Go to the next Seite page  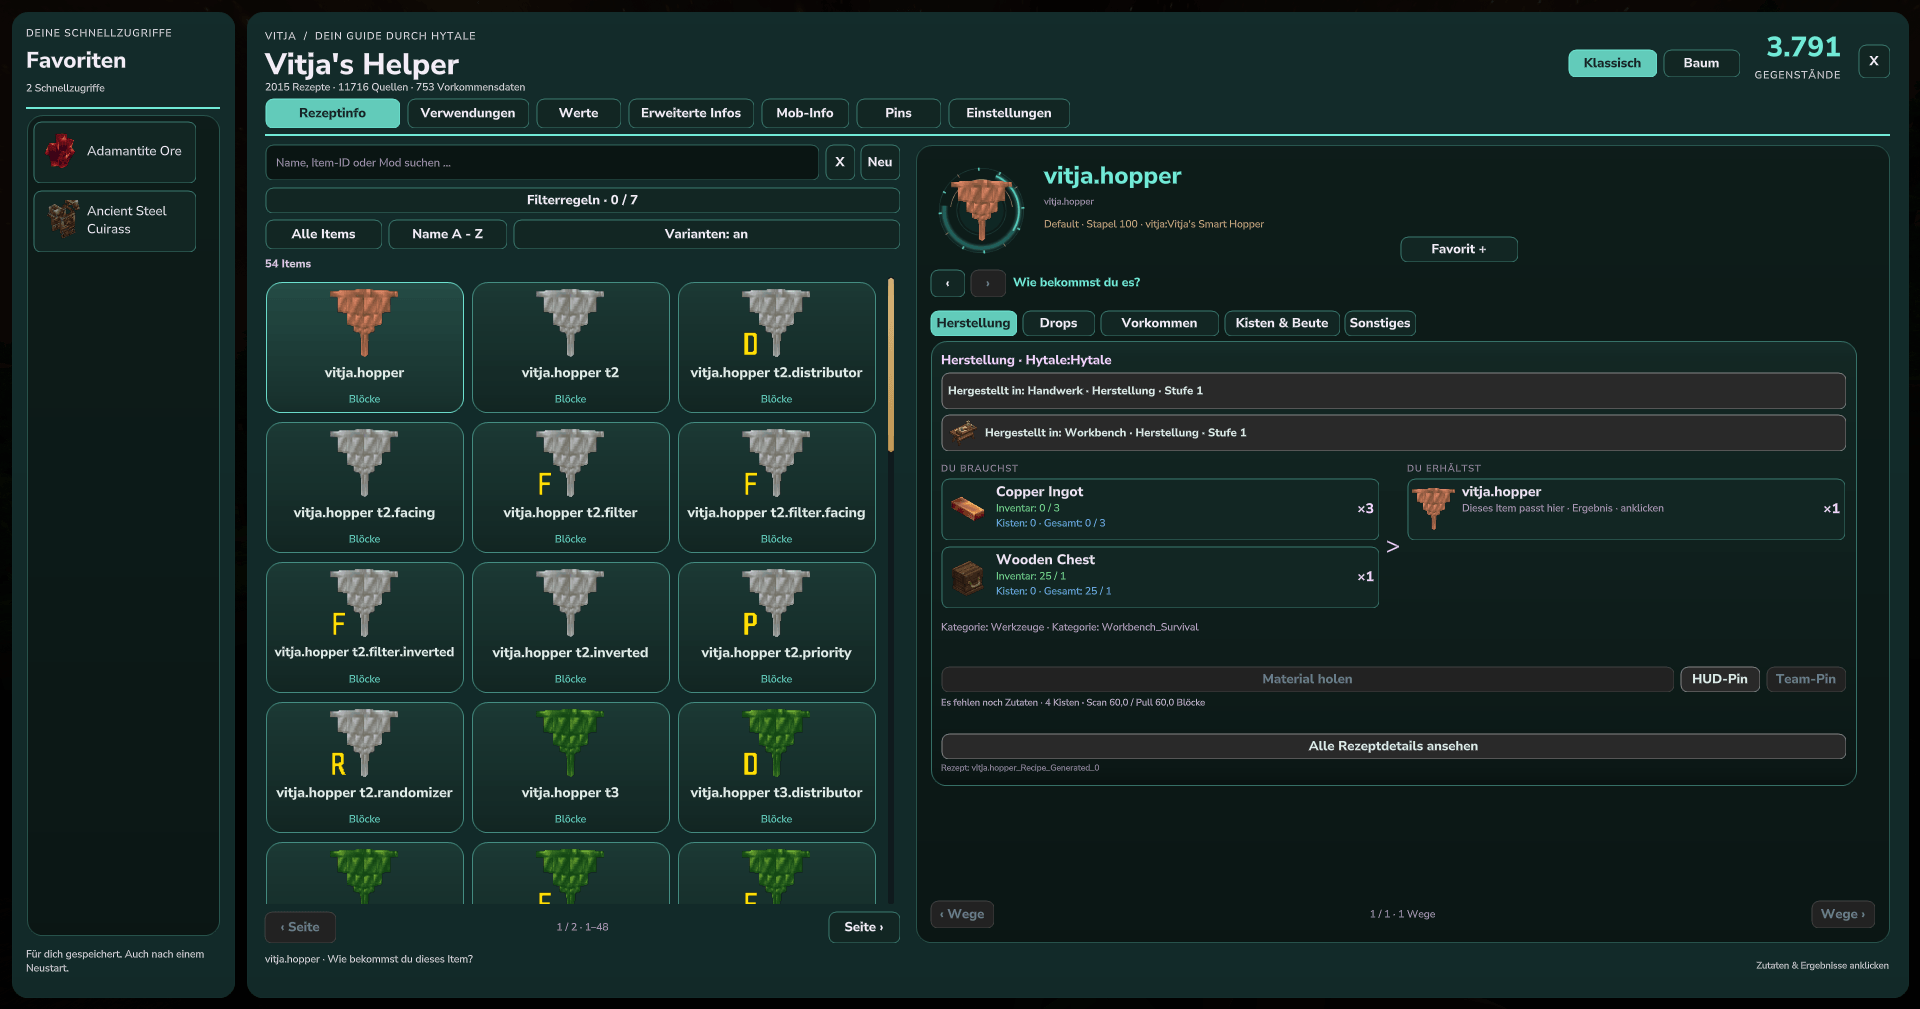pos(864,927)
